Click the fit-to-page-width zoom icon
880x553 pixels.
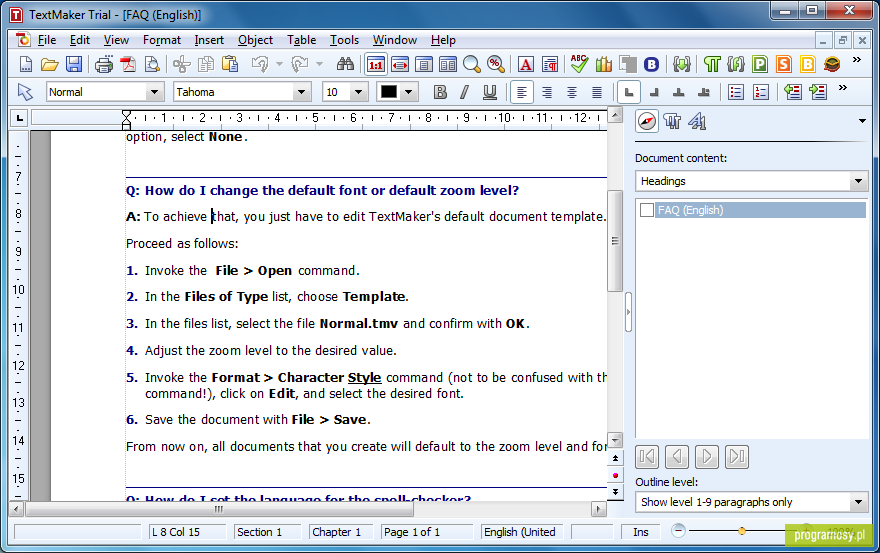coord(400,65)
